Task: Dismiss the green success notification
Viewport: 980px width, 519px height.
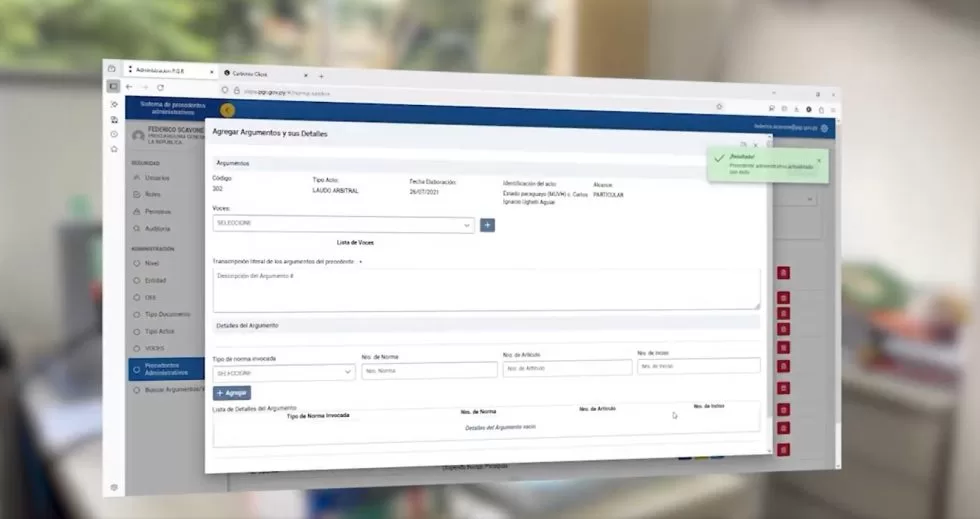Action: 818,160
